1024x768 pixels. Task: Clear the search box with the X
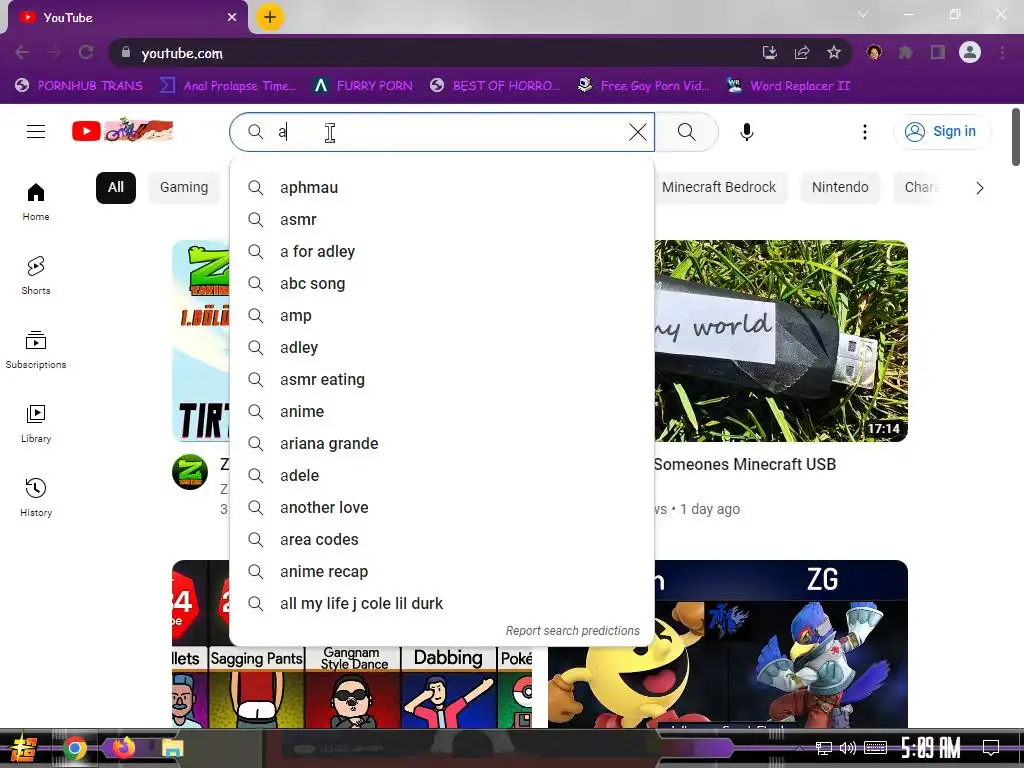click(637, 132)
